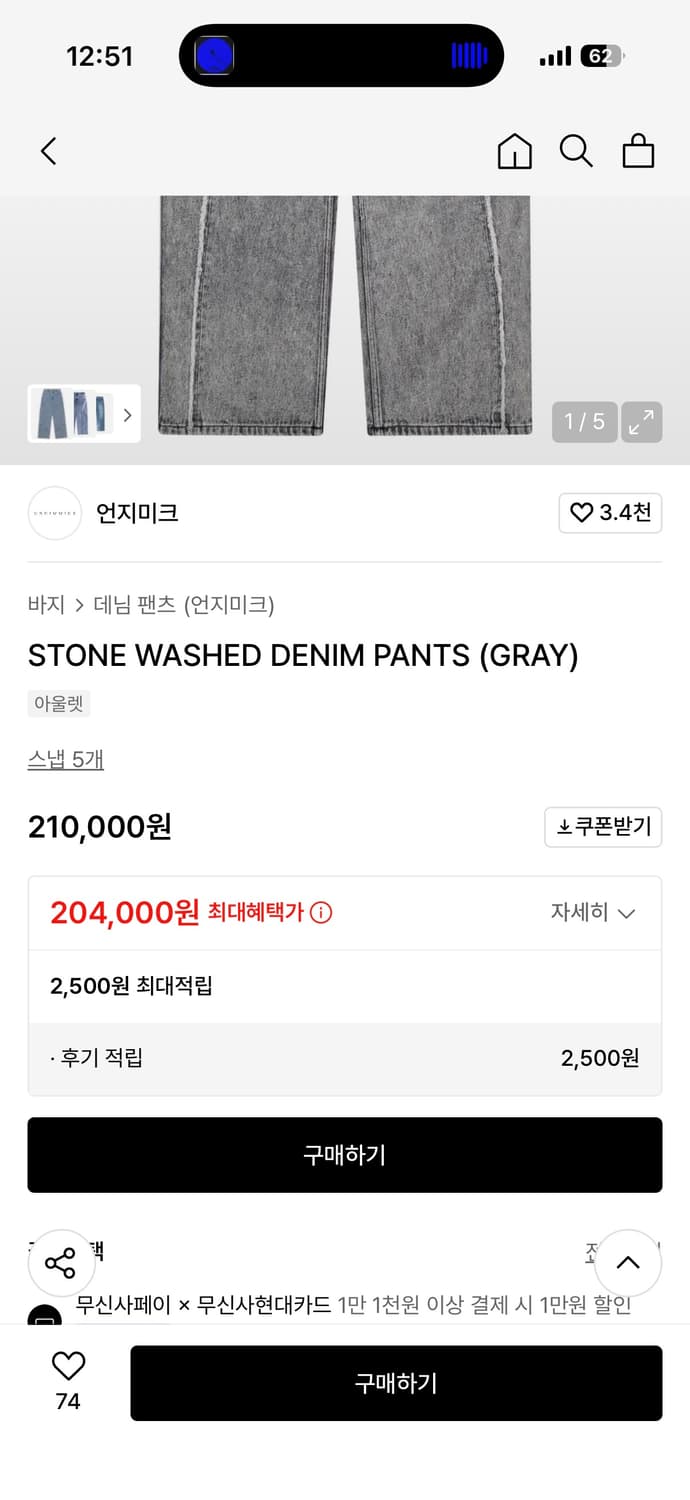
Task: Open the shopping bag icon
Action: (x=638, y=151)
